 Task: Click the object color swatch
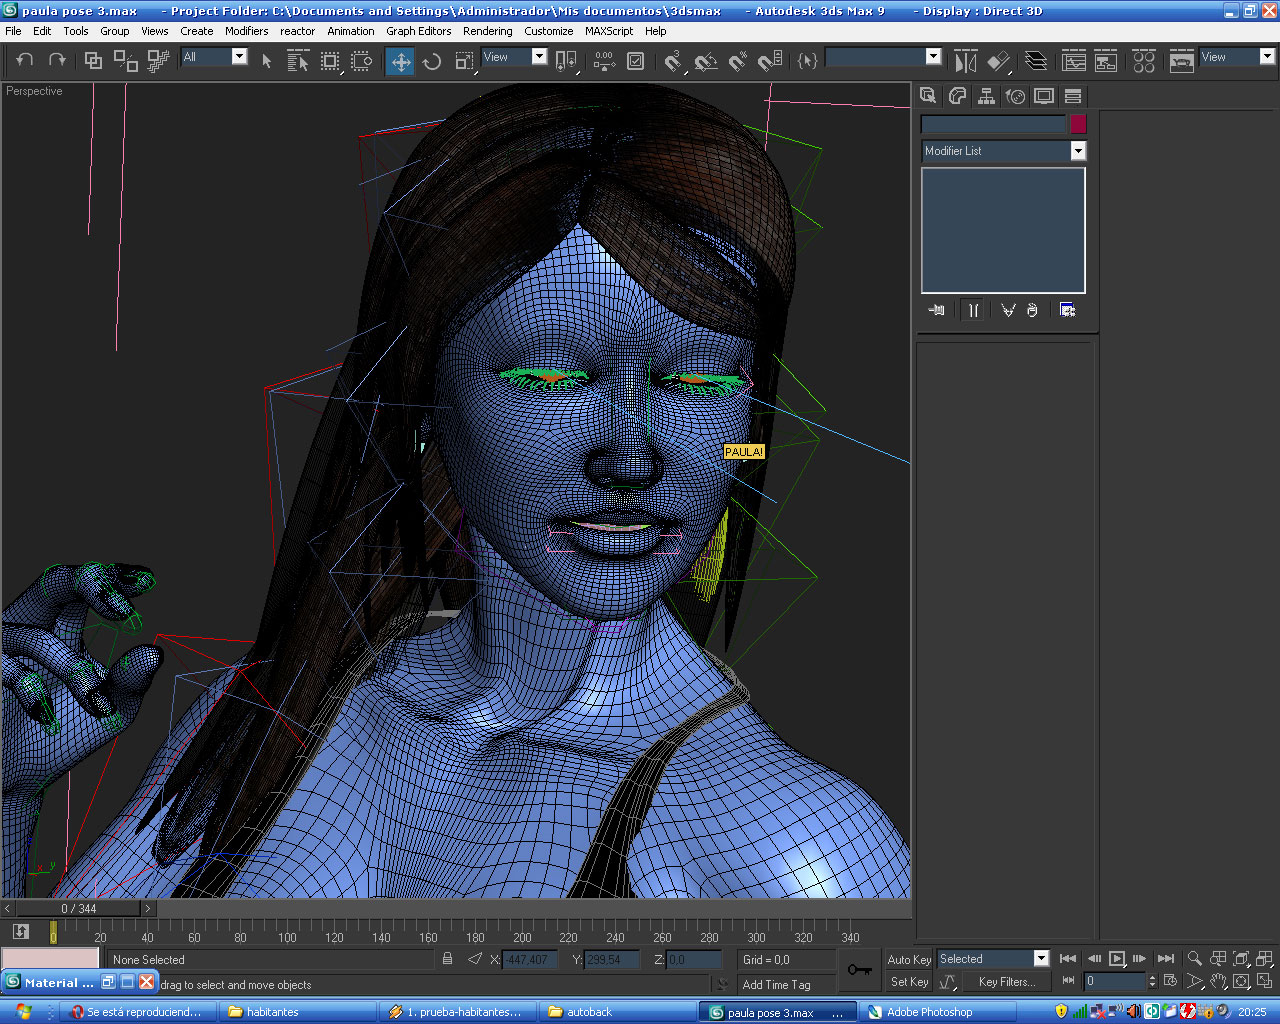click(1078, 125)
